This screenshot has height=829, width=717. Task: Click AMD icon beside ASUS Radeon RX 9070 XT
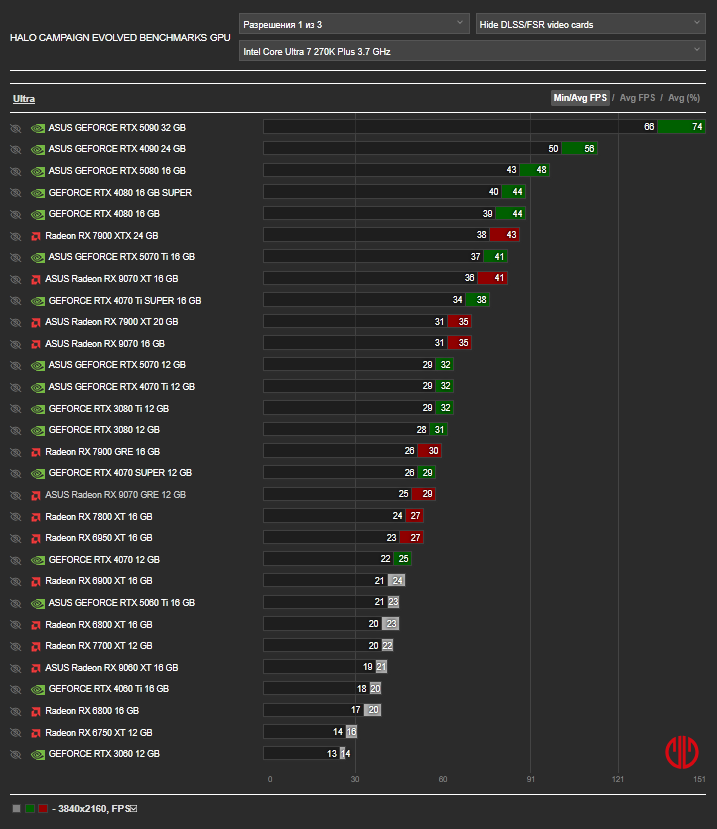point(36,279)
